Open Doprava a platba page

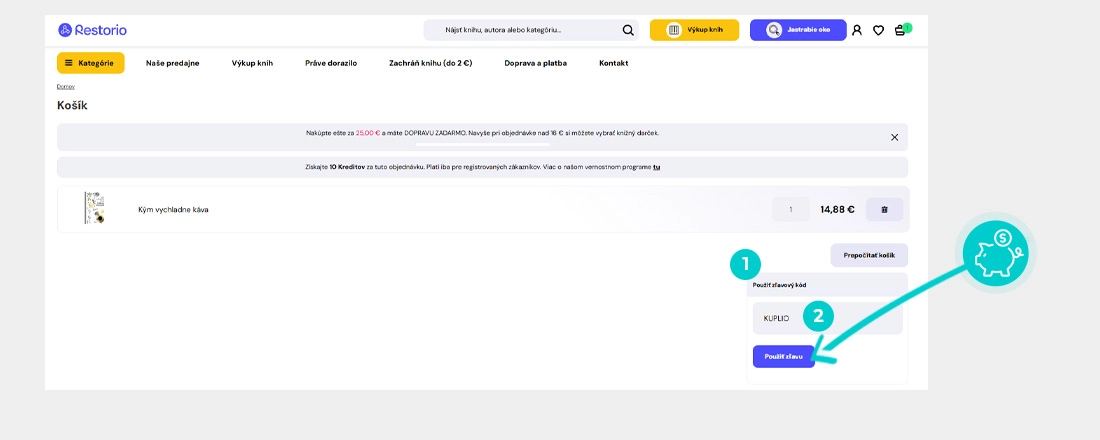tap(535, 63)
